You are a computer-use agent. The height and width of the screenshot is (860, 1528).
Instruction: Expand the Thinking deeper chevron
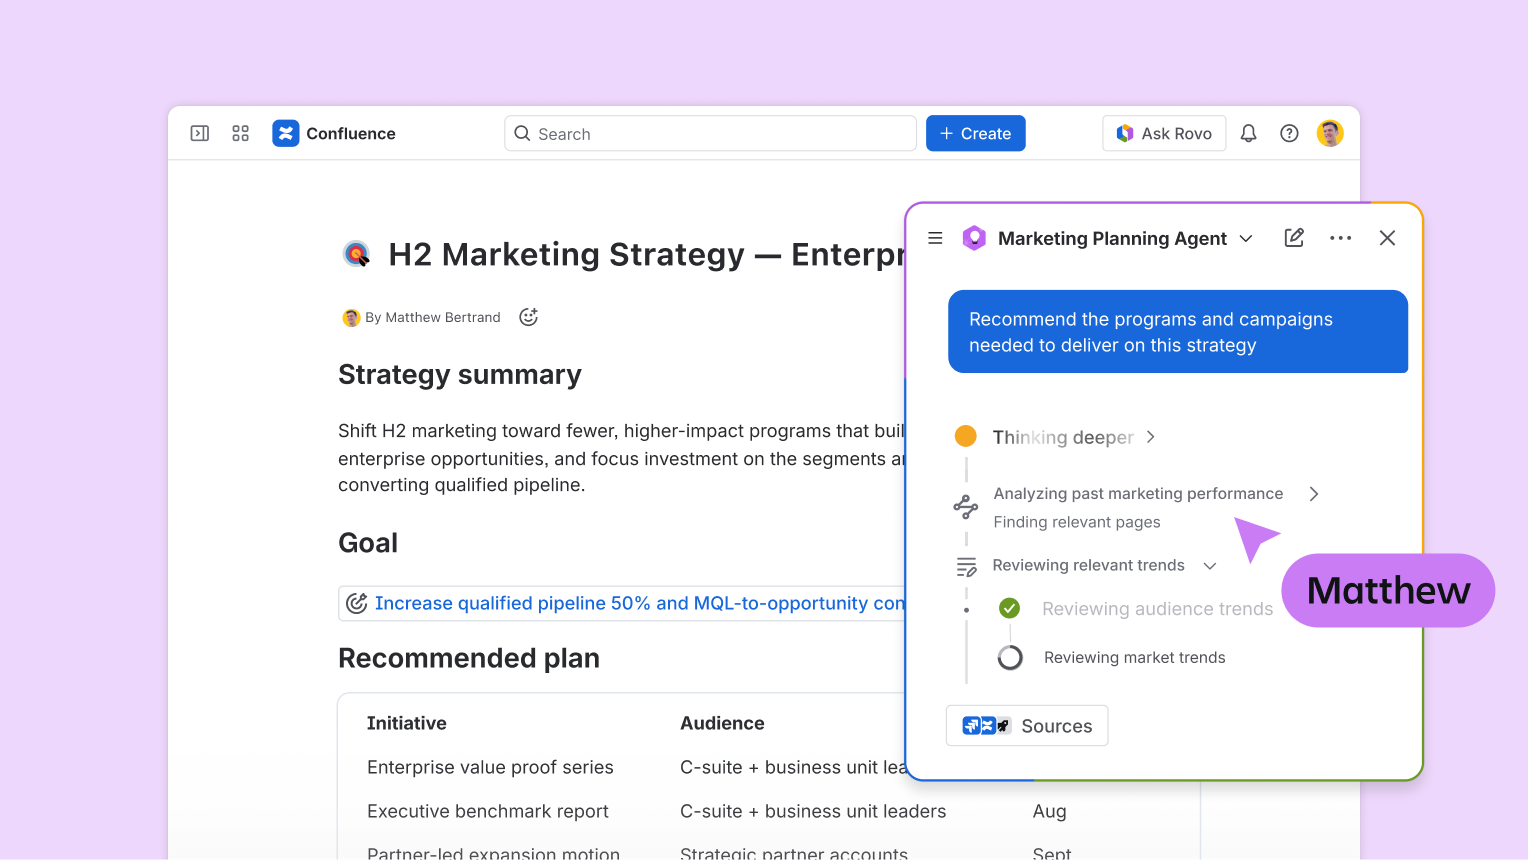tap(1151, 437)
